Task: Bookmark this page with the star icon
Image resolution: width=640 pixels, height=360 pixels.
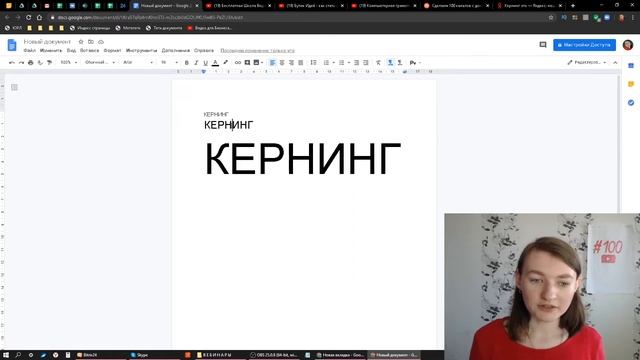Action: pos(551,18)
